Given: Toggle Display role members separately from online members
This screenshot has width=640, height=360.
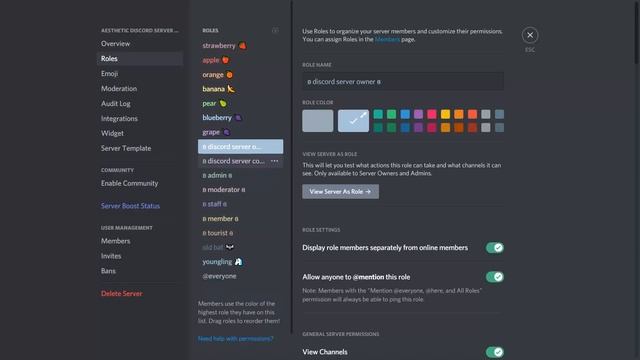Looking at the screenshot, I should (495, 248).
